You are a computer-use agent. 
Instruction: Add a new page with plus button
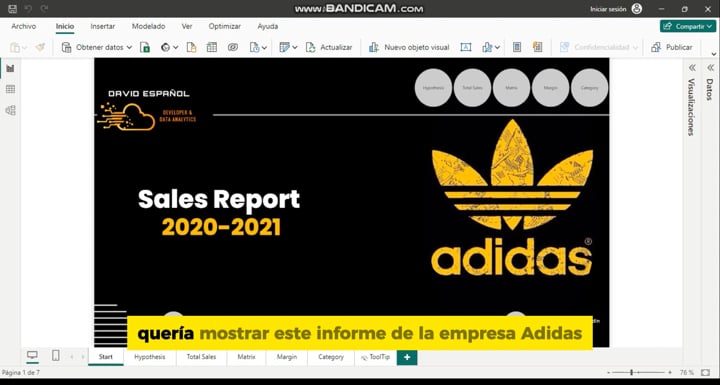pos(407,357)
